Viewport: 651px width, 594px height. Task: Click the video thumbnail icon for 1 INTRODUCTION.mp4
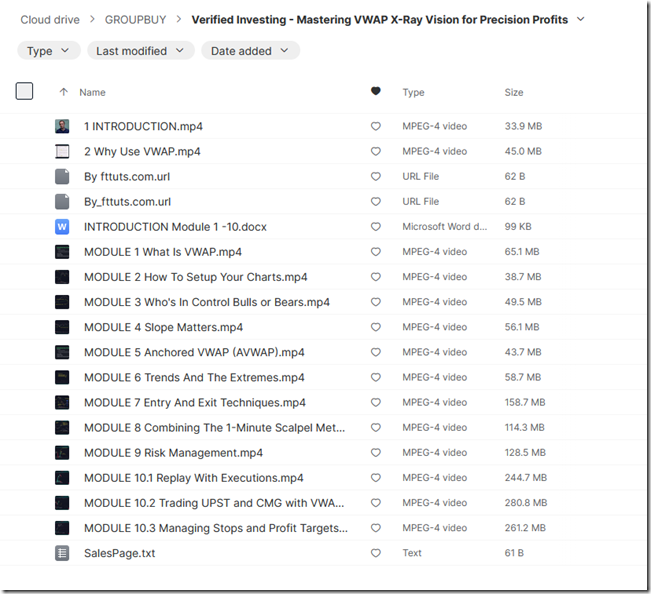(x=62, y=126)
